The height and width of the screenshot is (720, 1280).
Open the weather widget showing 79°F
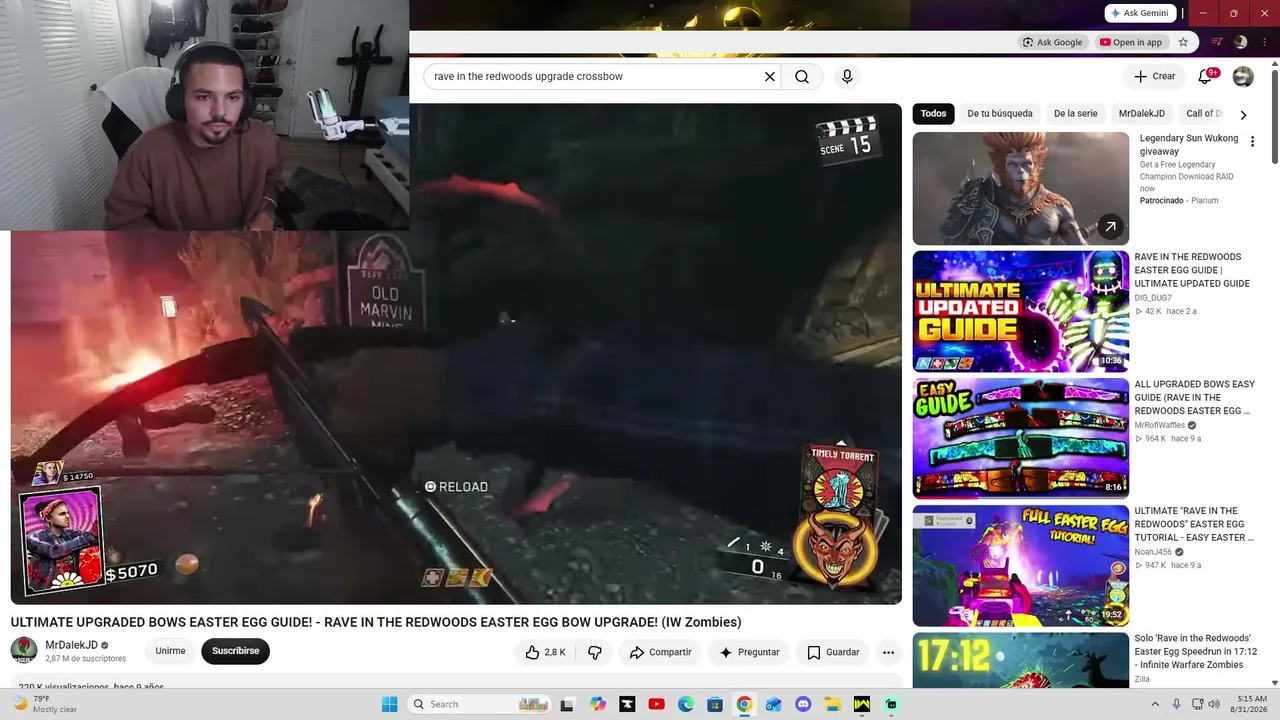click(44, 704)
